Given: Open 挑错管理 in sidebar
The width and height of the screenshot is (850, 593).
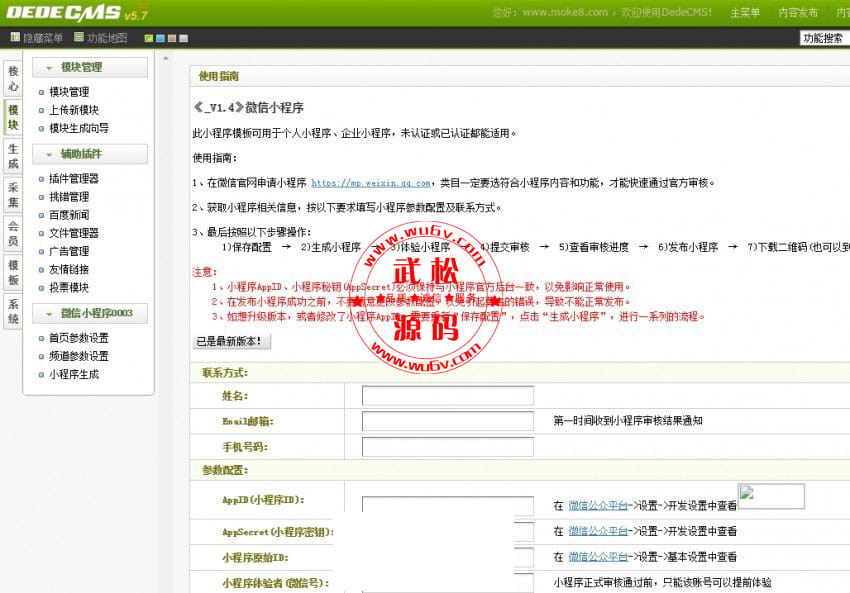Looking at the screenshot, I should [69, 197].
